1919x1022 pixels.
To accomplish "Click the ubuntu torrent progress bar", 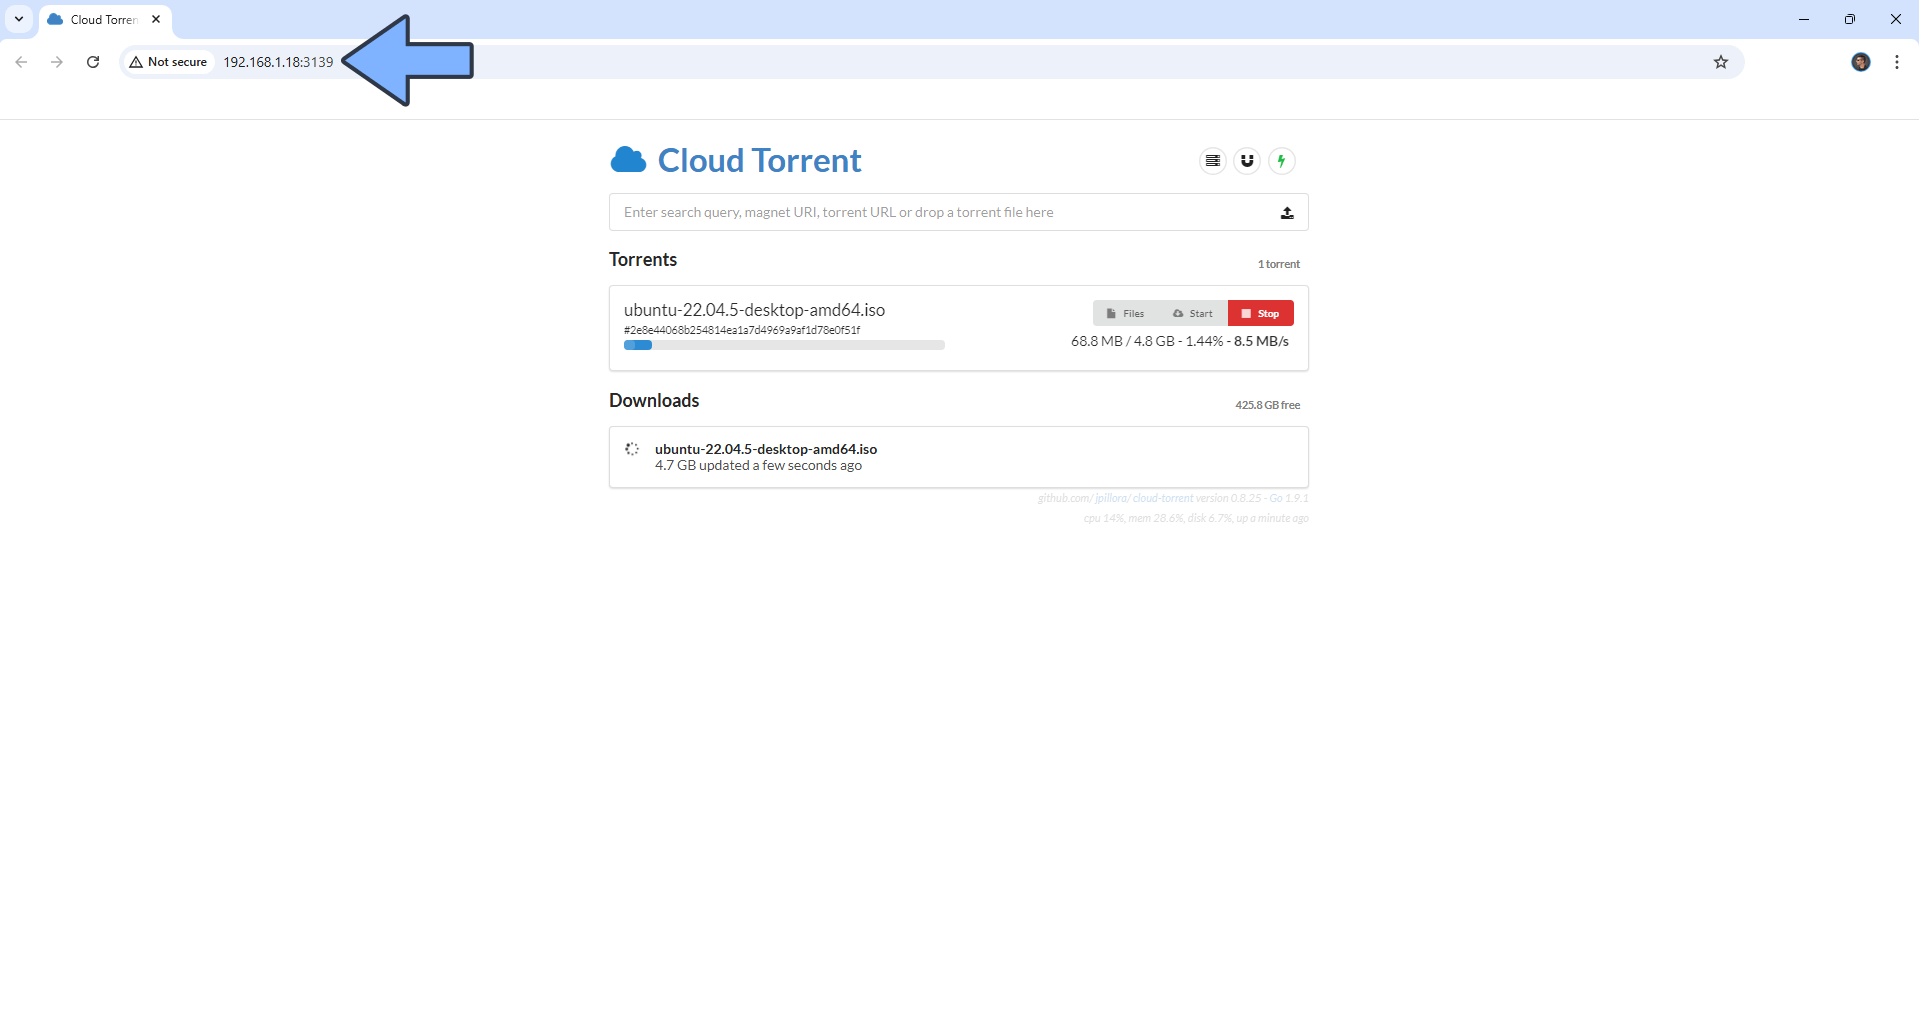I will pos(784,345).
